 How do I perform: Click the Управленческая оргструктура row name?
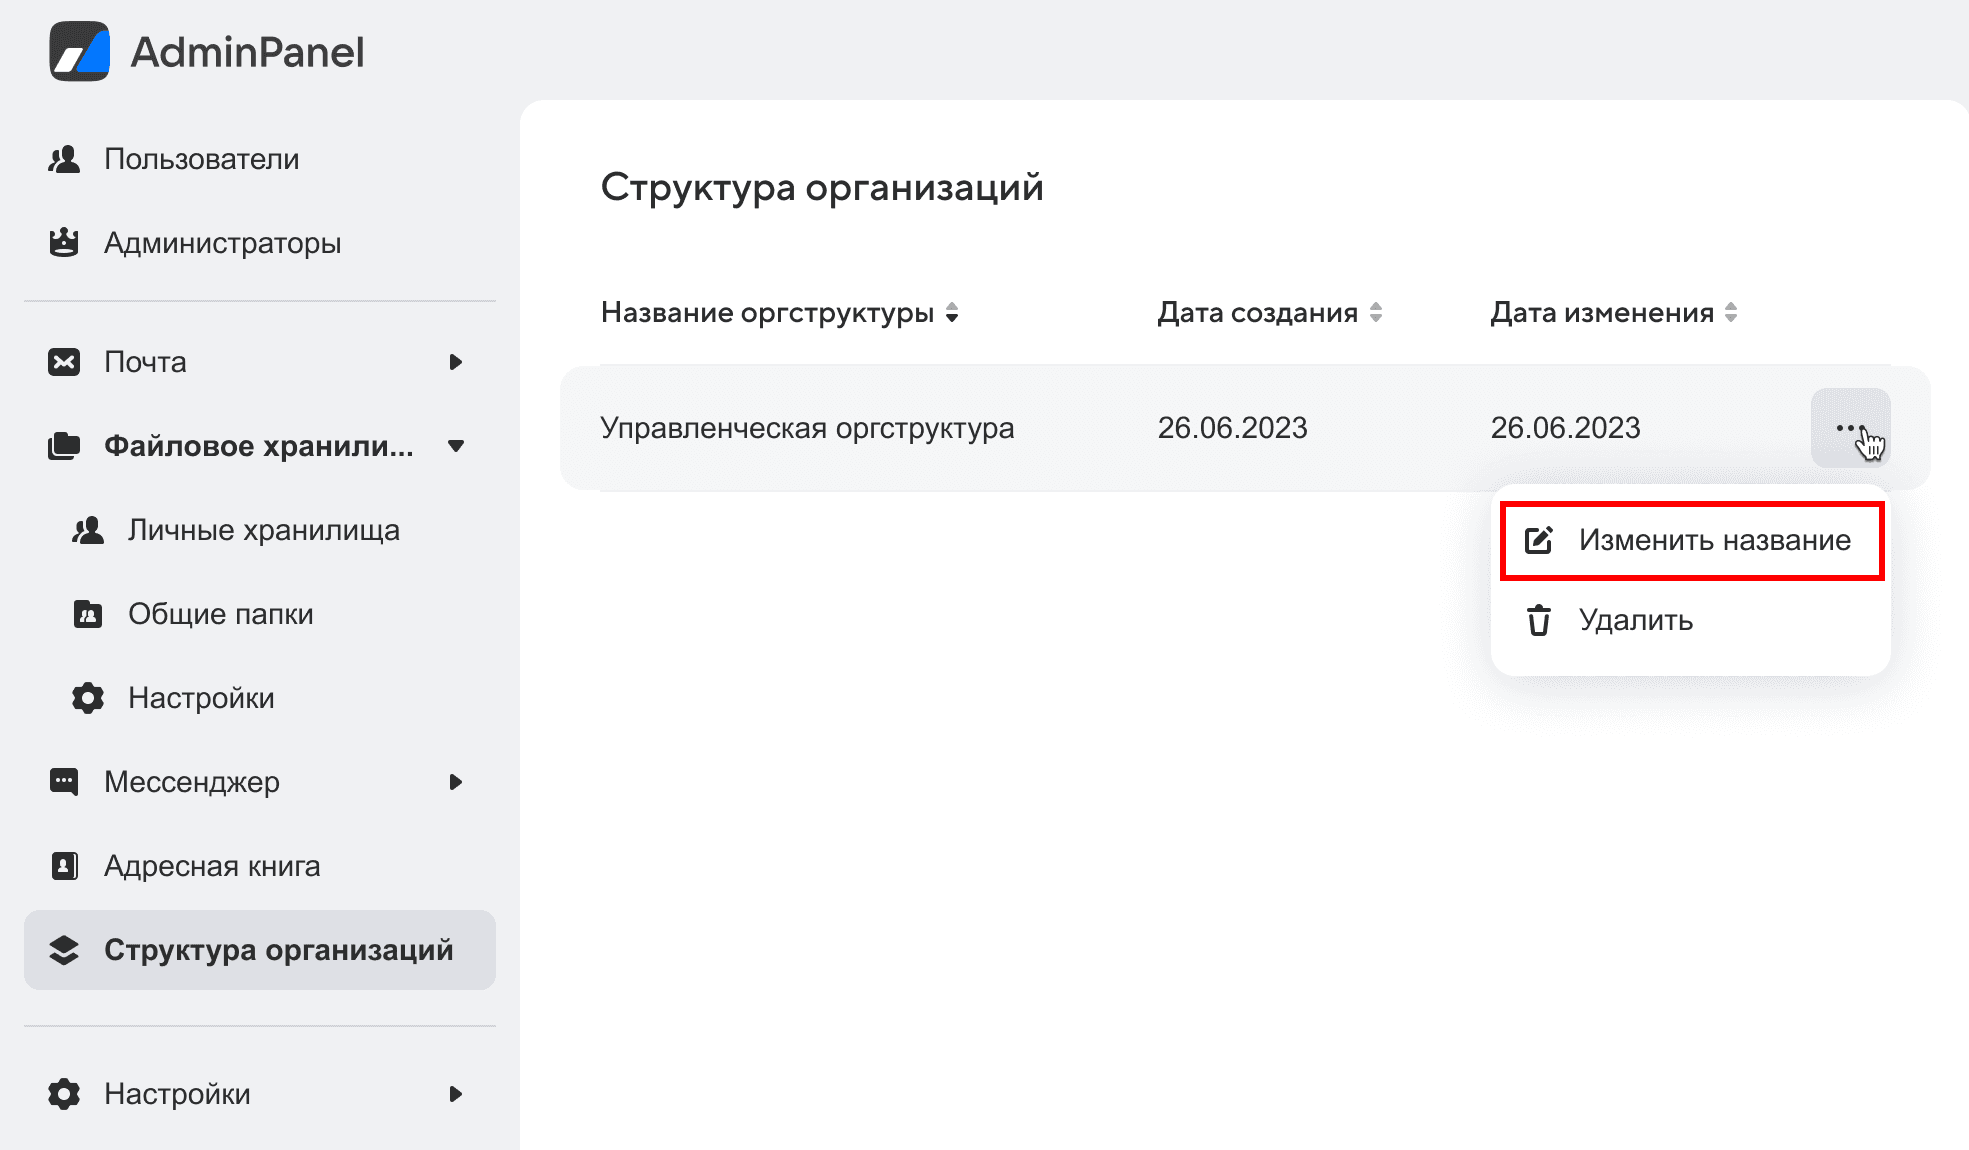click(x=807, y=428)
